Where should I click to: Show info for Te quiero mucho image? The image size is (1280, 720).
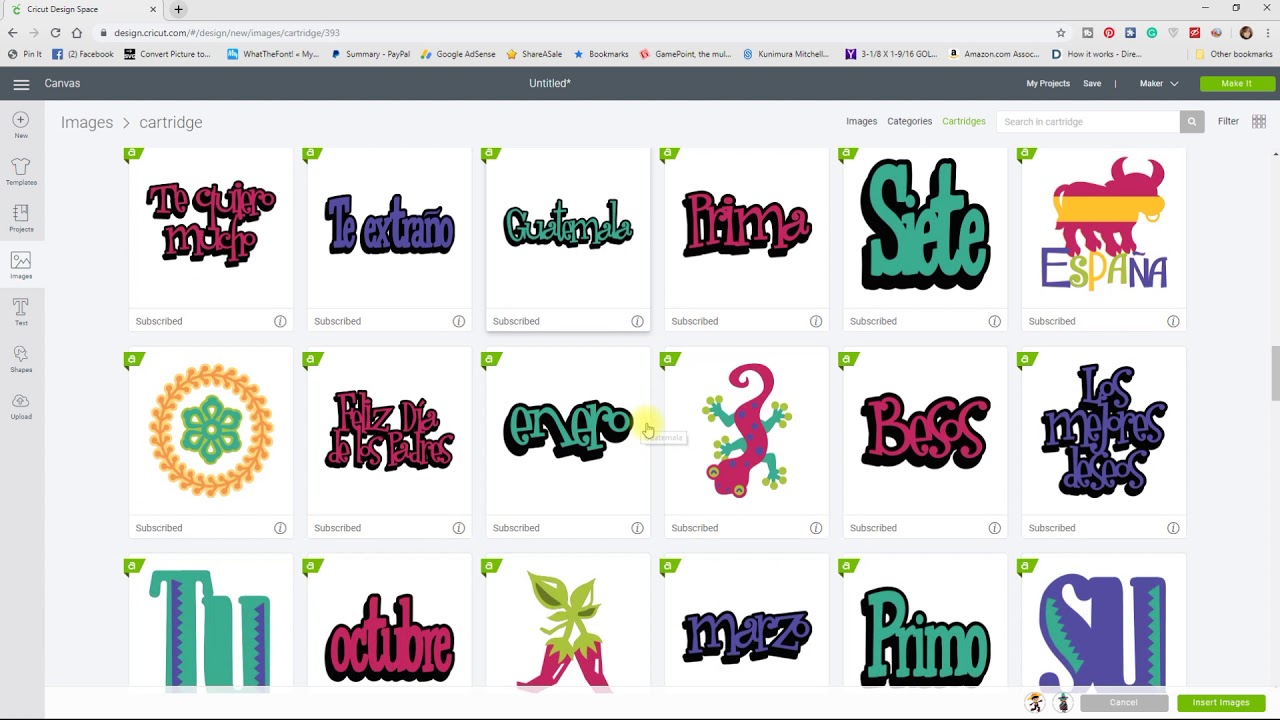280,321
